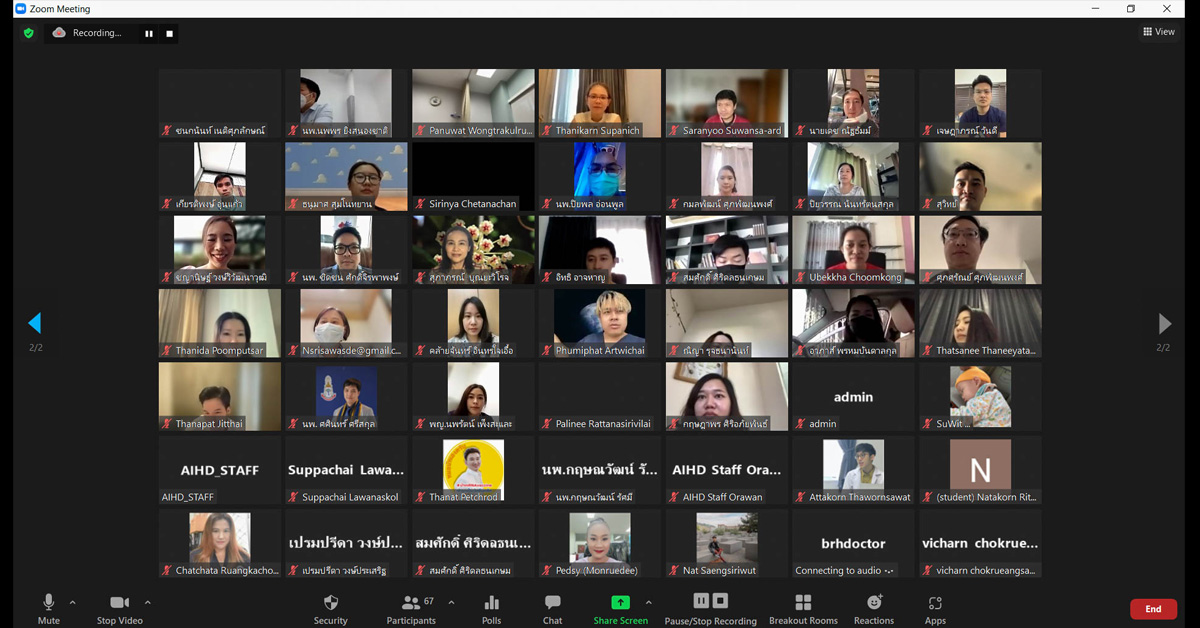Open the Apps icon
Image resolution: width=1200 pixels, height=628 pixels.
935,603
